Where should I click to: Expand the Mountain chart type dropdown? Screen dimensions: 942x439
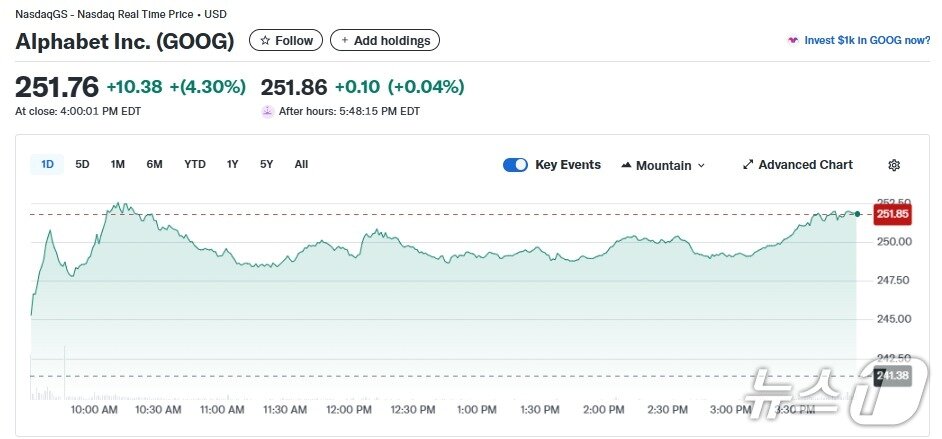[x=701, y=166]
